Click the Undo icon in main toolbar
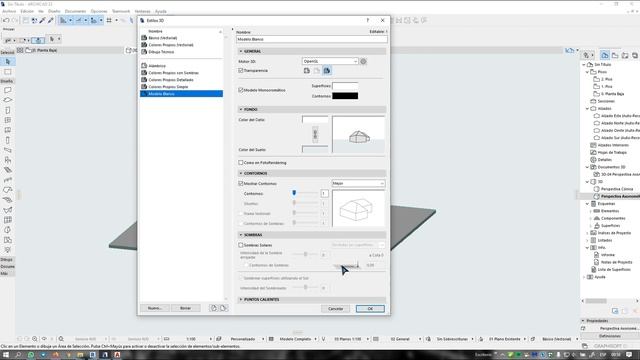 point(6,20)
